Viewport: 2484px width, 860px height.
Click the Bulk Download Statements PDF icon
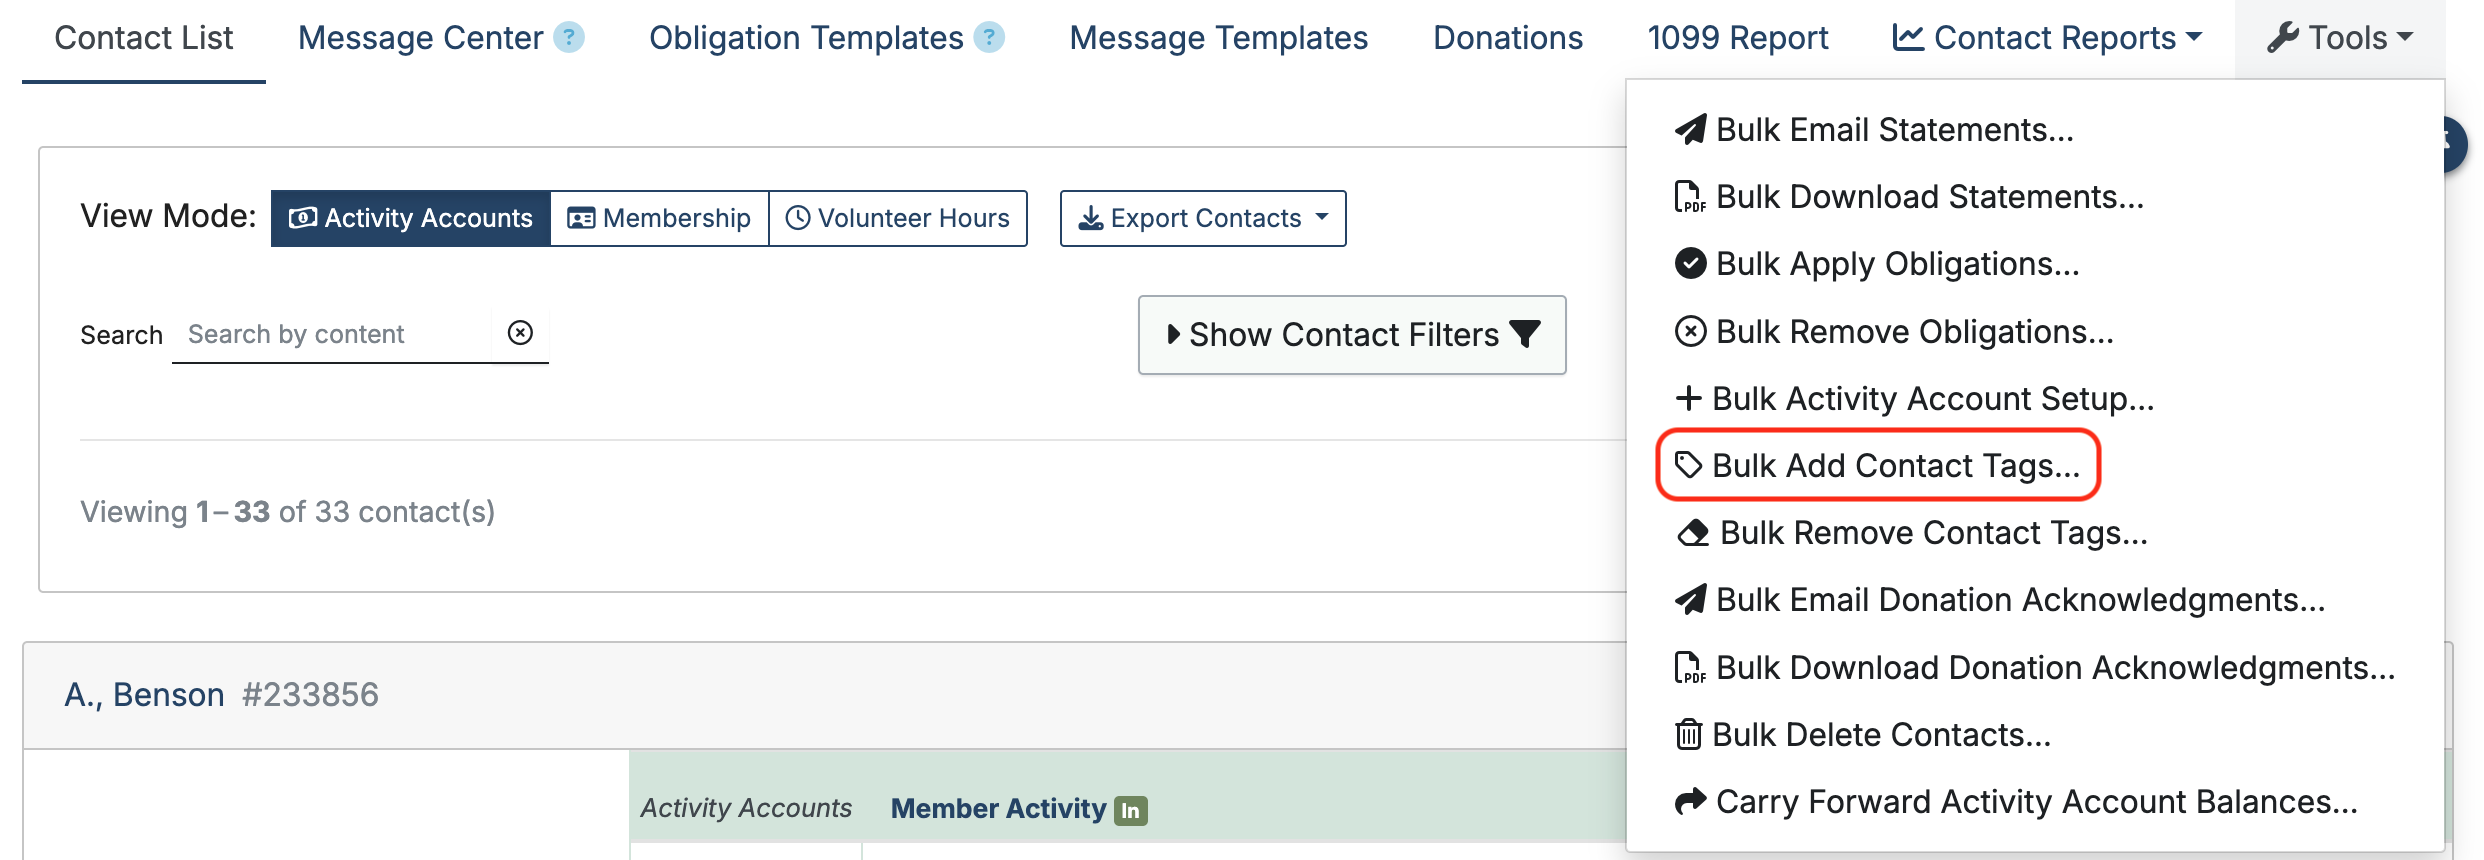click(x=1690, y=197)
